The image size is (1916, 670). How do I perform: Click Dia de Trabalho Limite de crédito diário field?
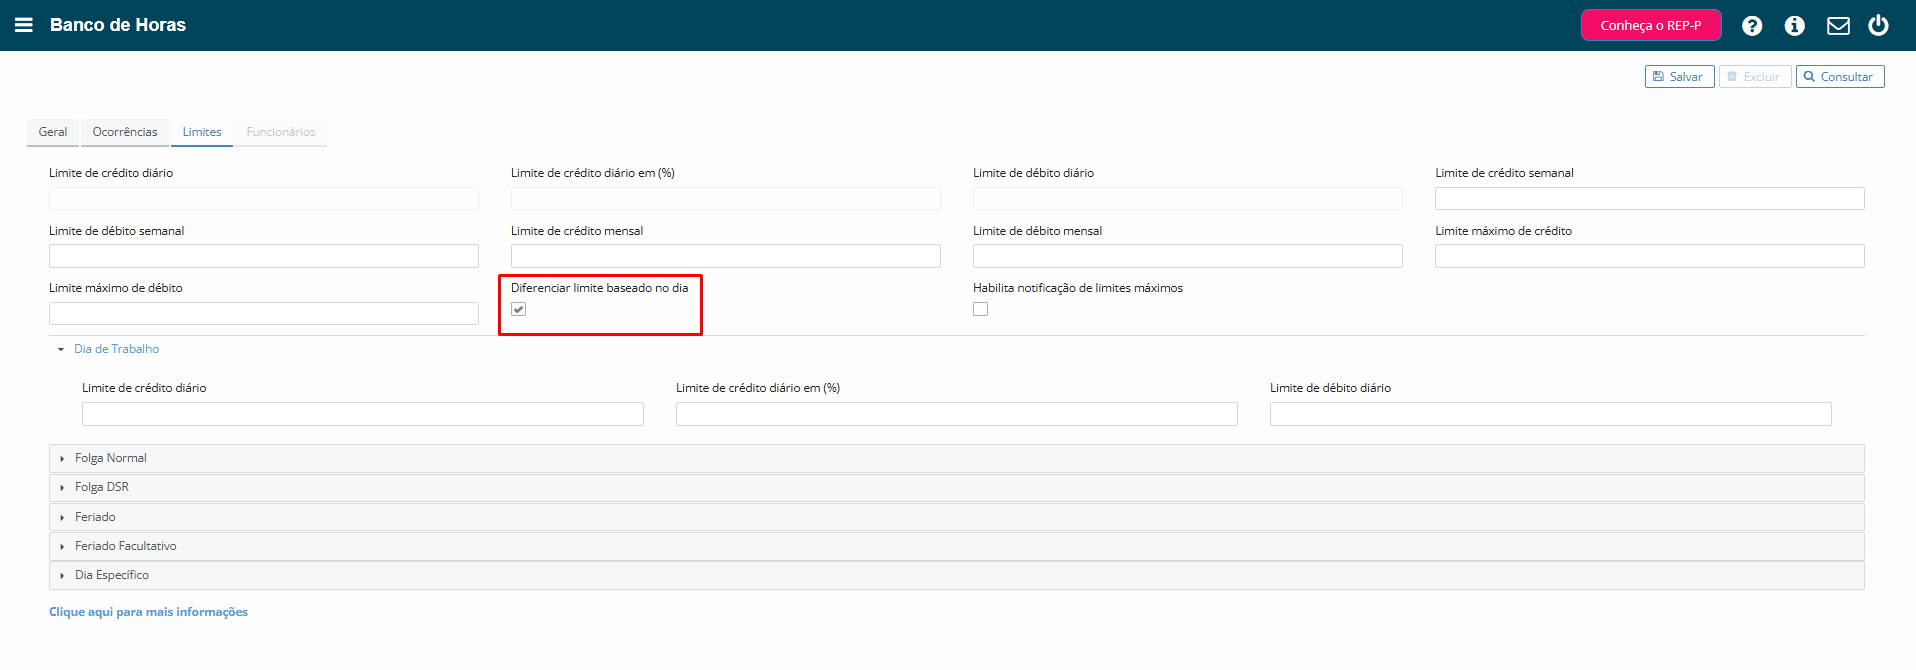pyautogui.click(x=363, y=414)
